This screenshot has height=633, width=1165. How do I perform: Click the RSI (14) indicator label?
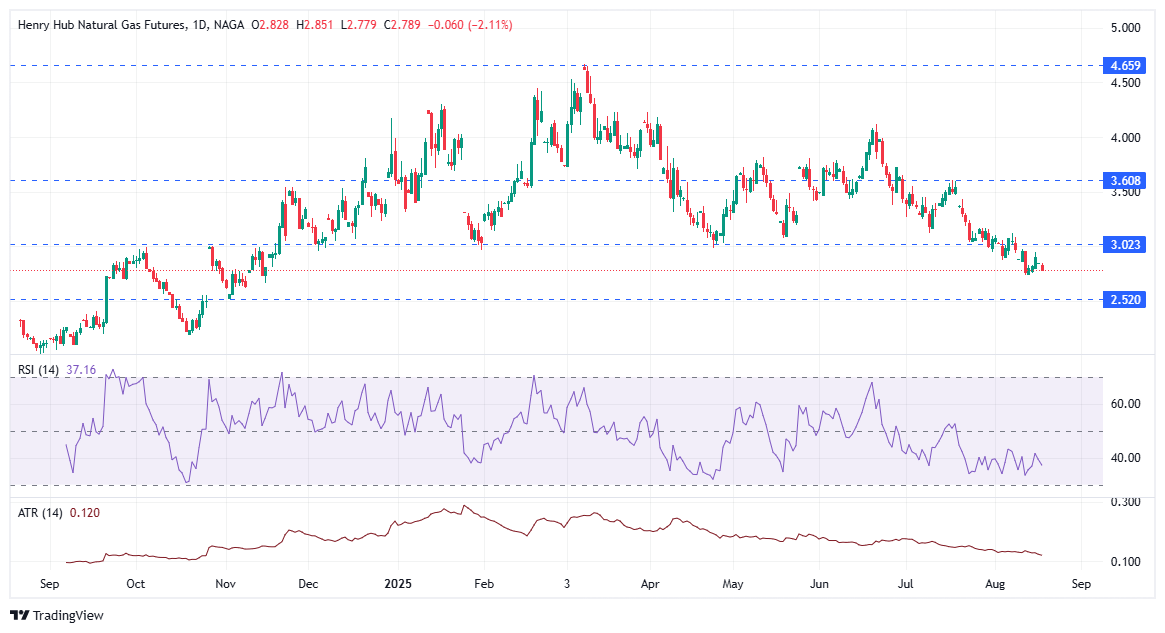tap(38, 369)
